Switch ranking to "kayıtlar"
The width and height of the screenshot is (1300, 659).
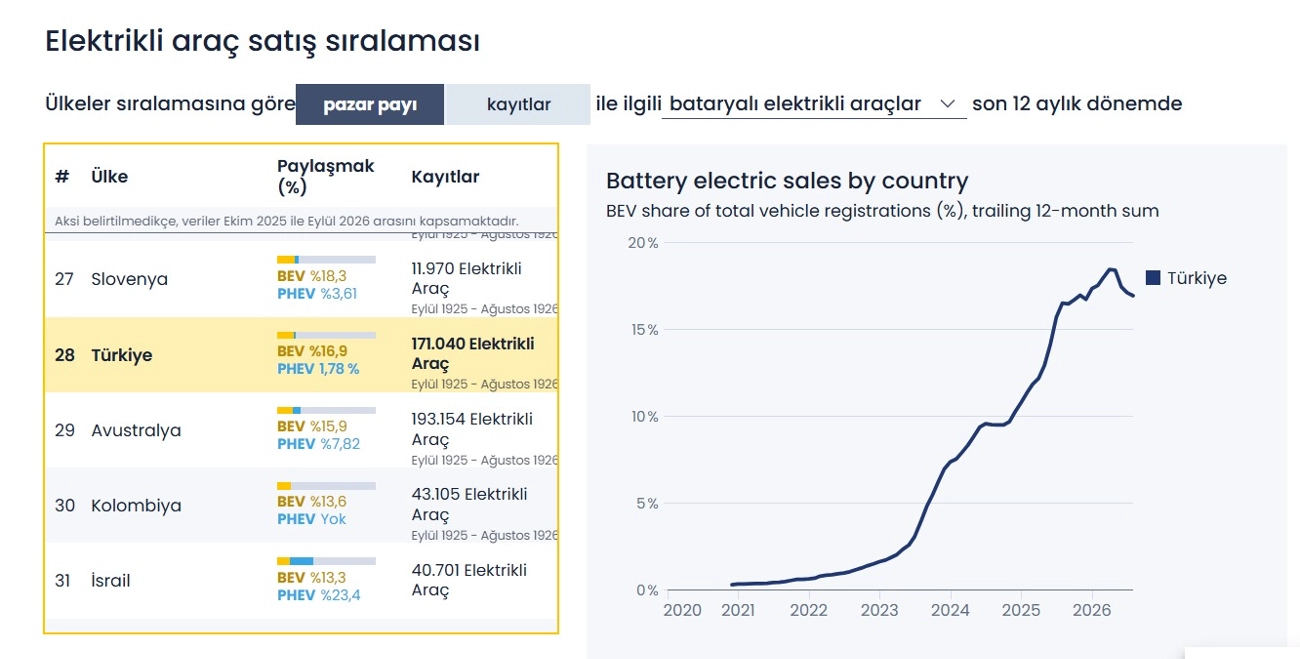pos(518,104)
